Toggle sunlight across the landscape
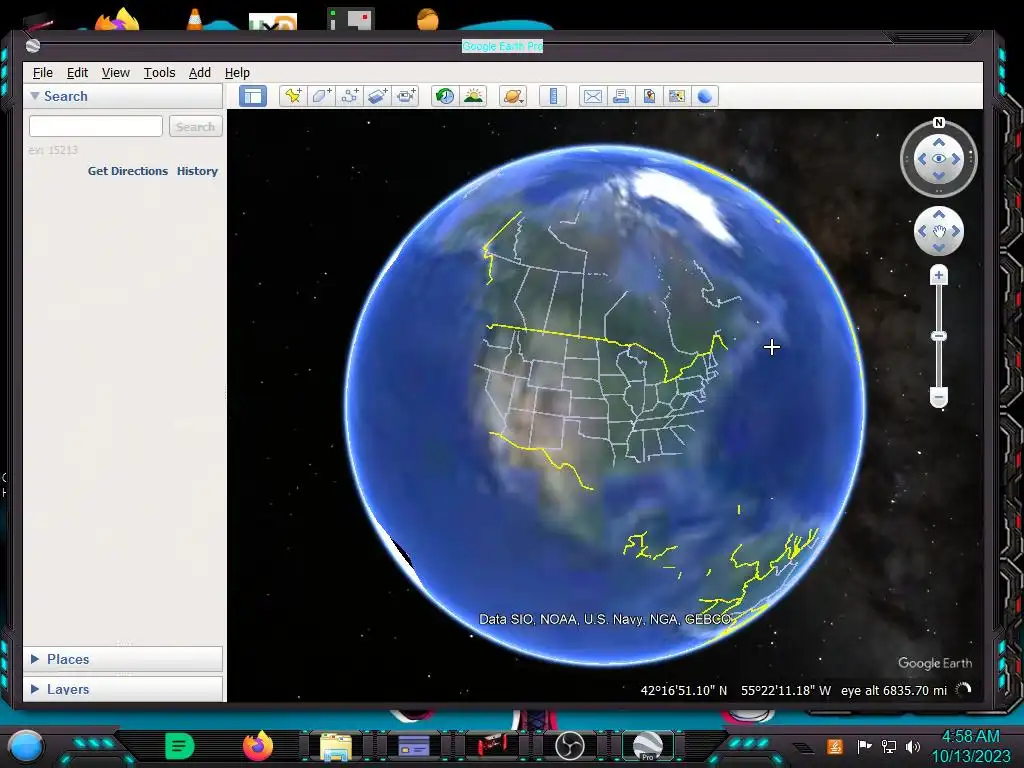Image resolution: width=1024 pixels, height=768 pixels. click(x=473, y=97)
